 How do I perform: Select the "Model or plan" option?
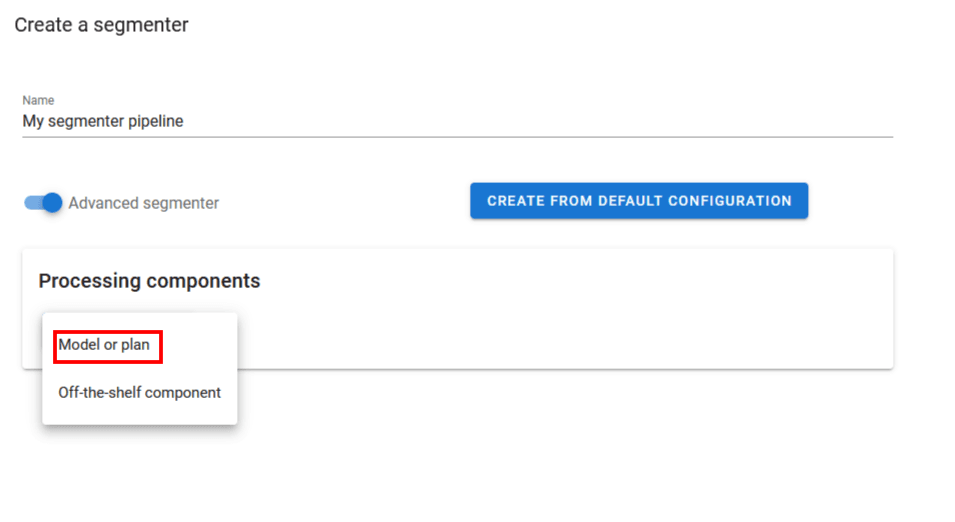[104, 345]
